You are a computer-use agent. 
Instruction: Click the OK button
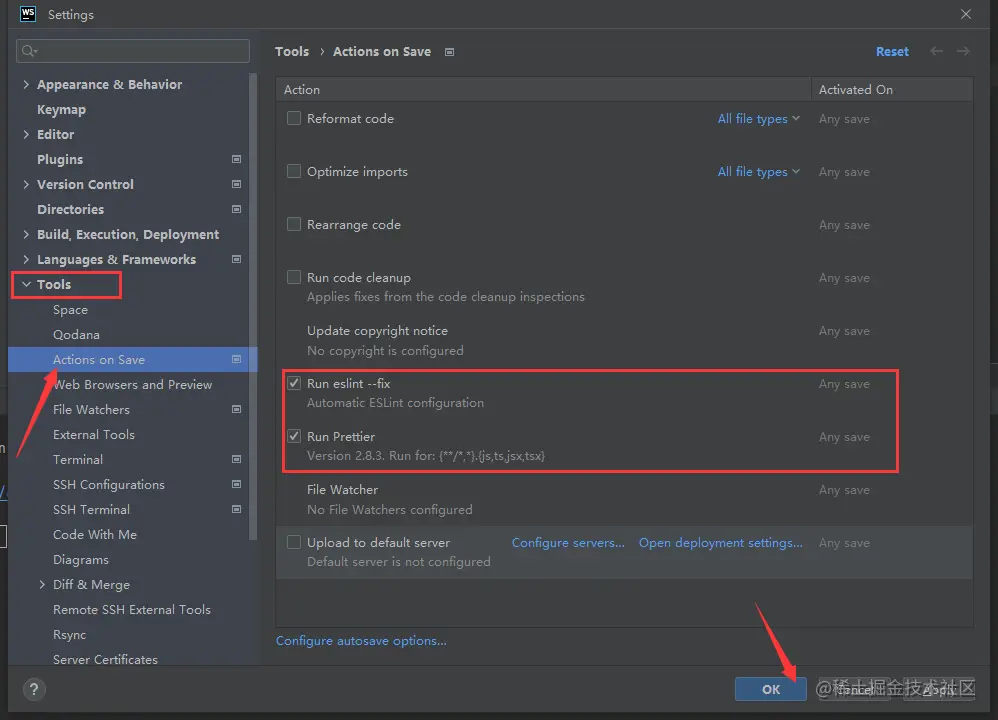point(771,689)
